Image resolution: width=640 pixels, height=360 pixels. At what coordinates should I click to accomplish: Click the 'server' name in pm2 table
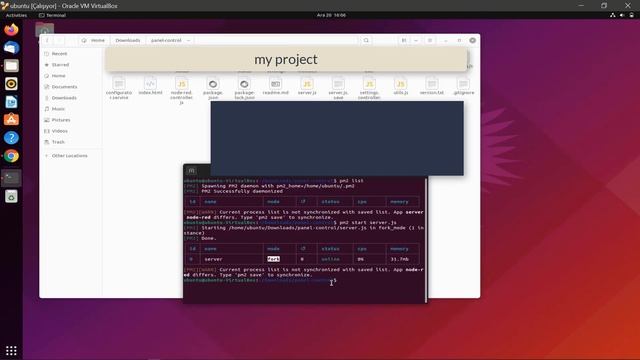click(x=213, y=259)
